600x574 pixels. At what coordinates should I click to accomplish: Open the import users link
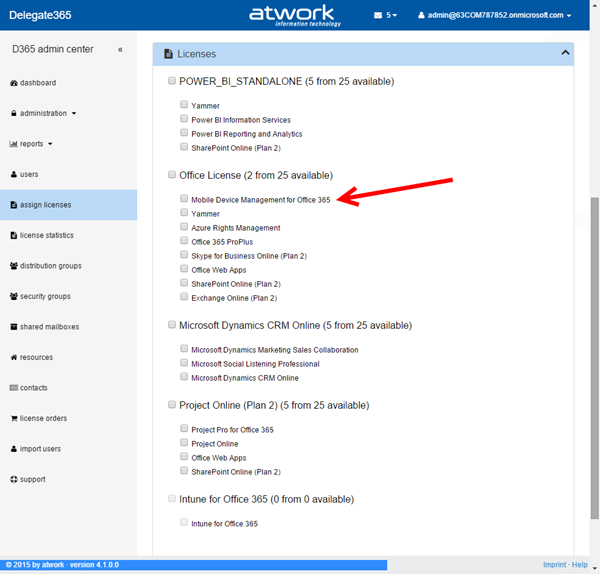[x=68, y=449]
